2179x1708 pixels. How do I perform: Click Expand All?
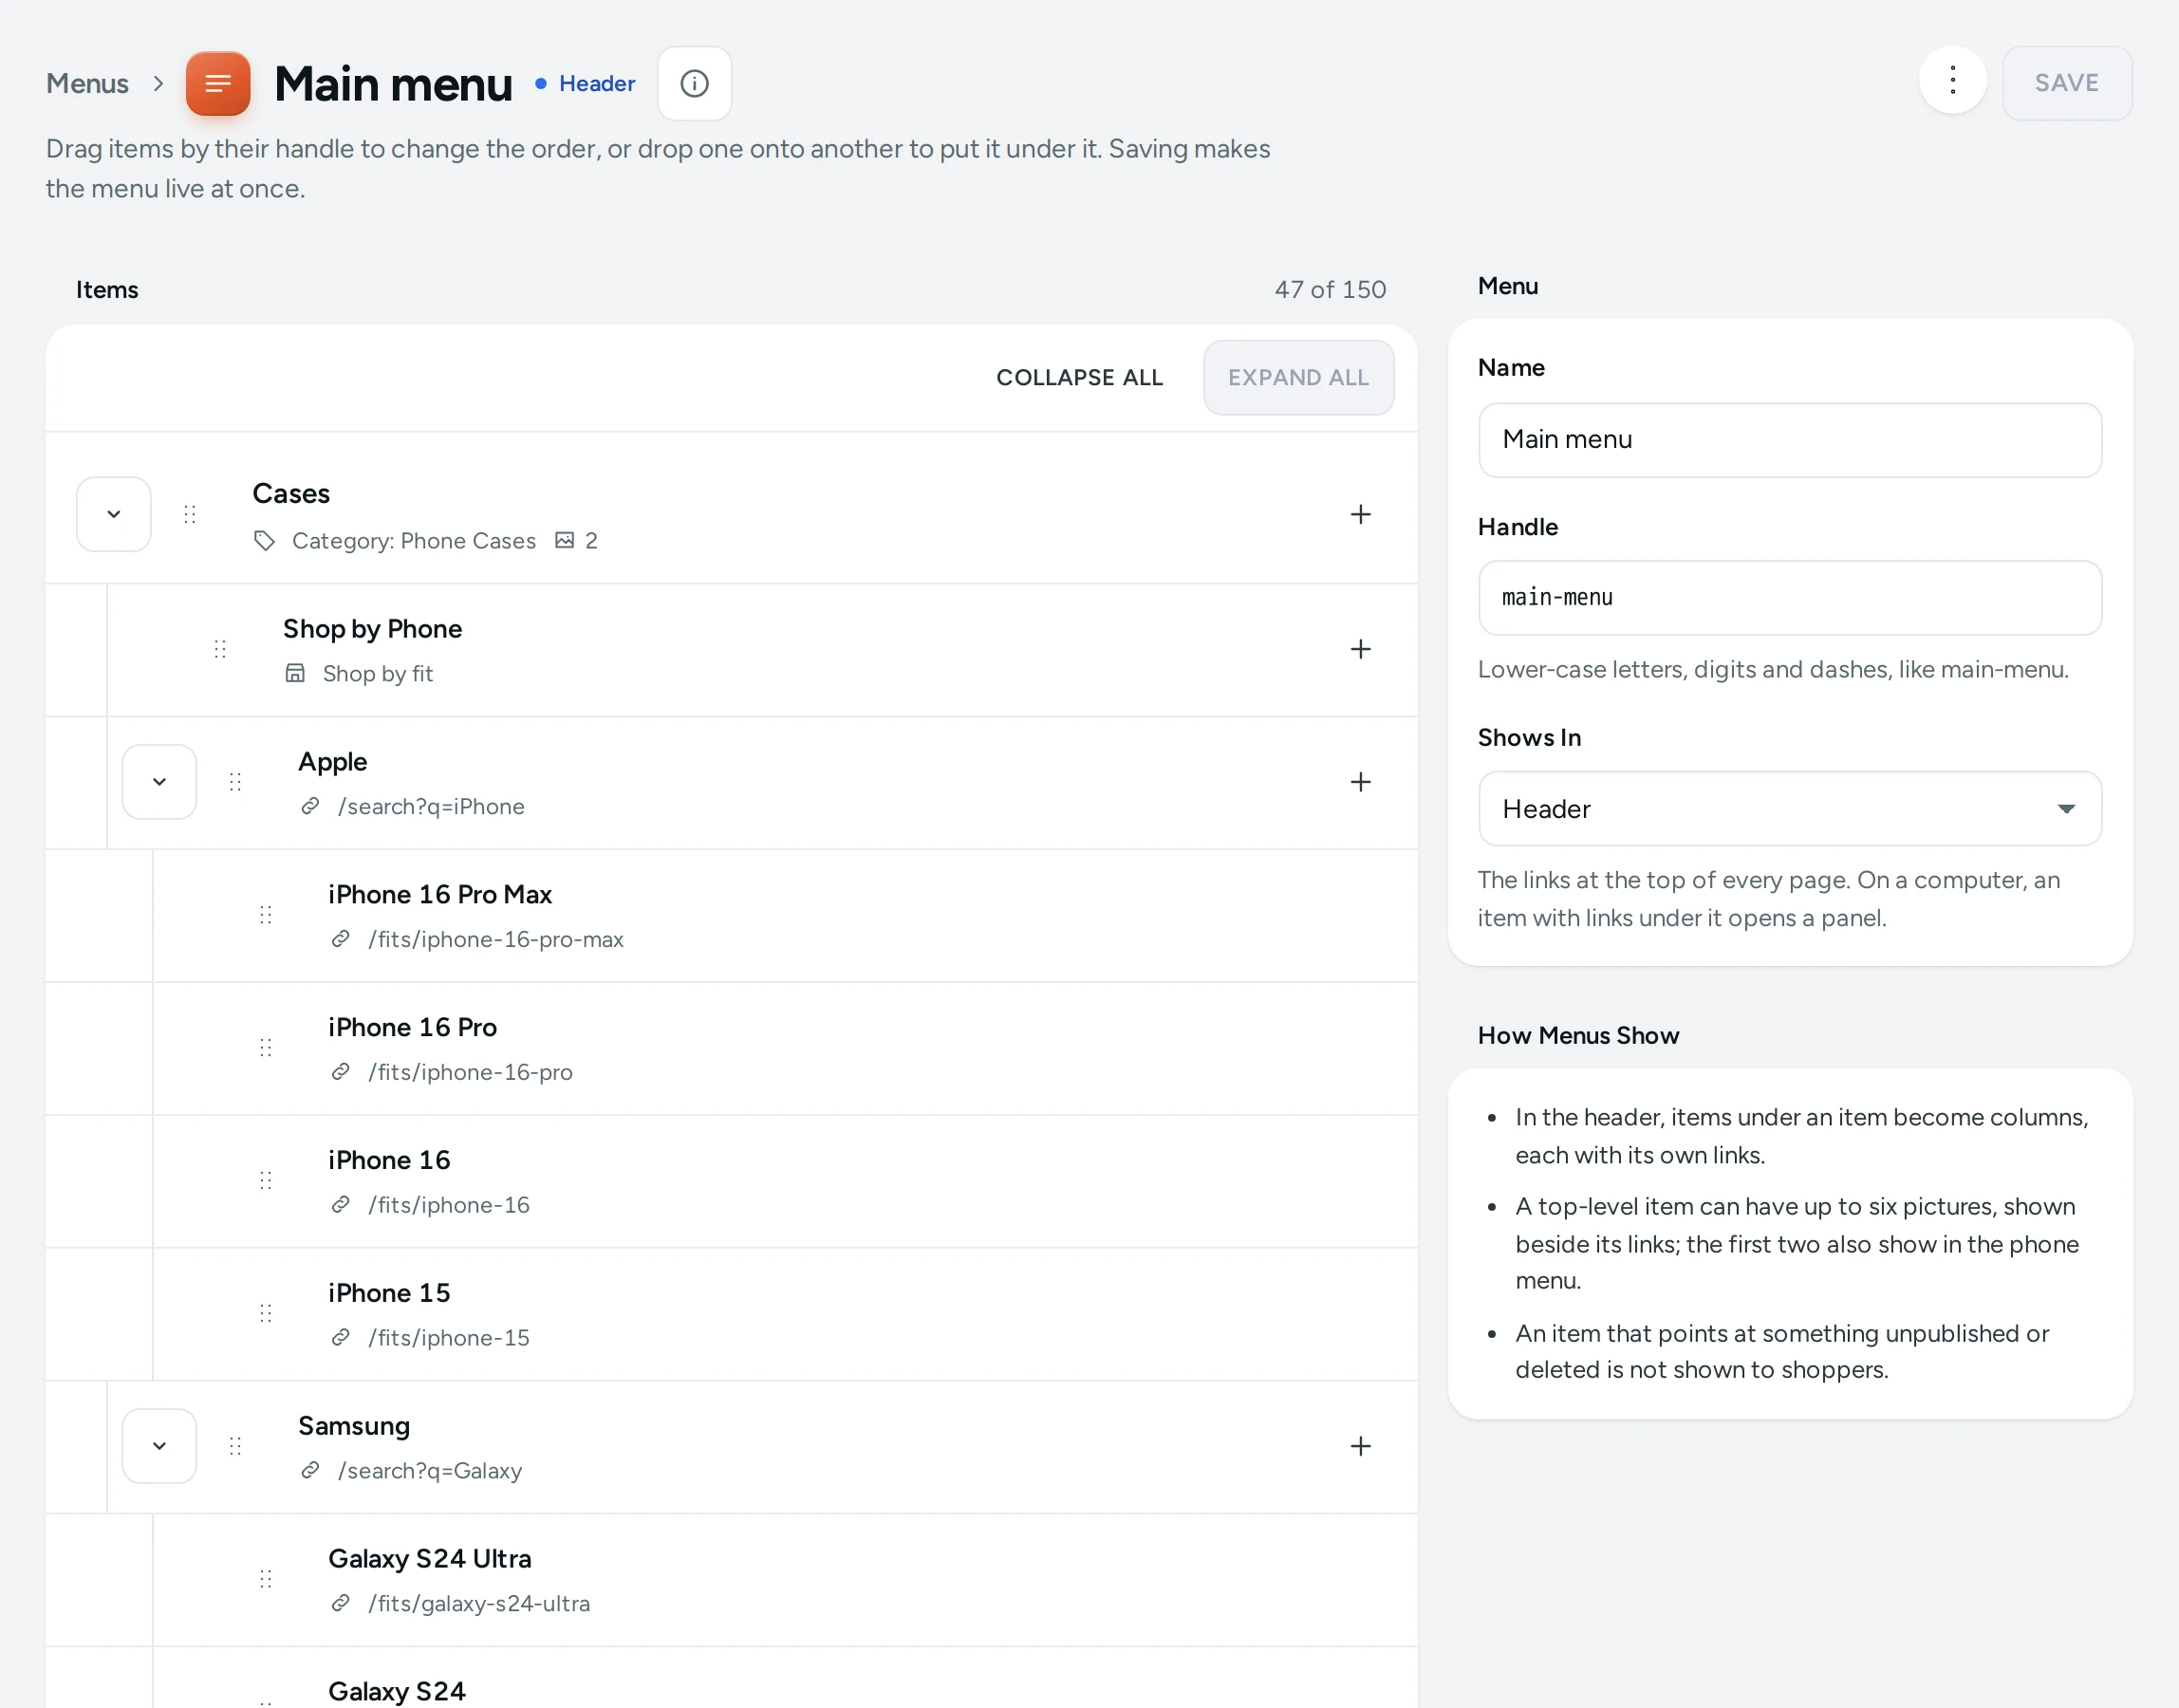coord(1298,377)
